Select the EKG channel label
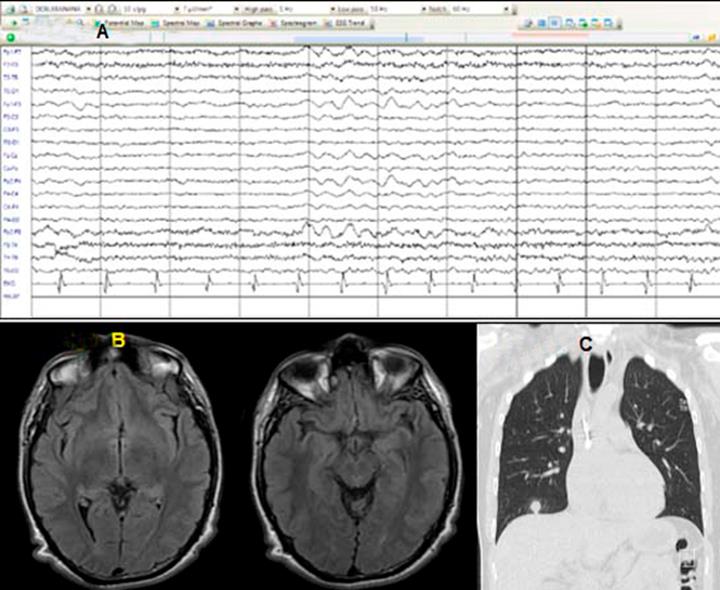Image resolution: width=720 pixels, height=590 pixels. 10,284
